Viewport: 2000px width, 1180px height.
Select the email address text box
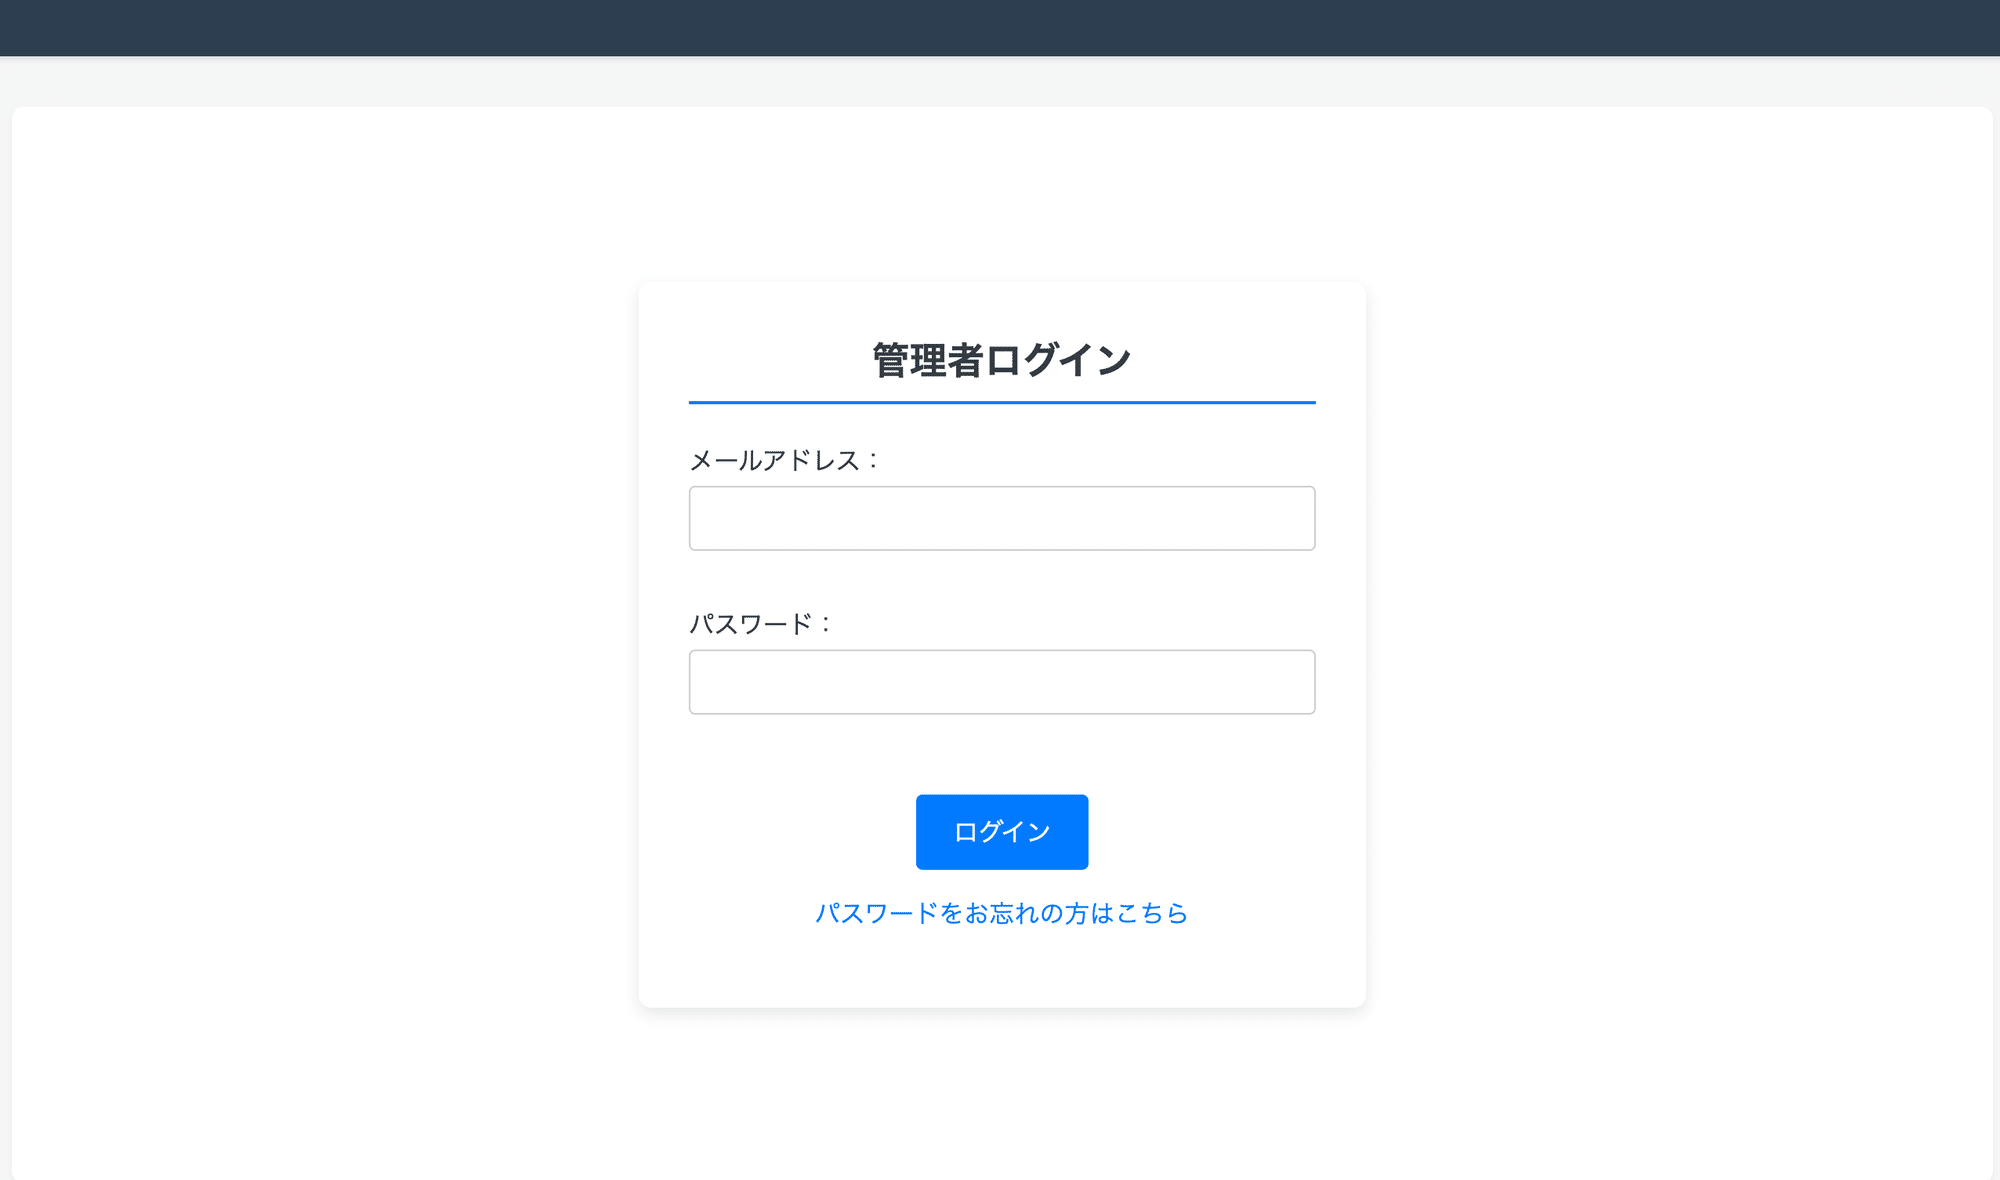[1001, 518]
